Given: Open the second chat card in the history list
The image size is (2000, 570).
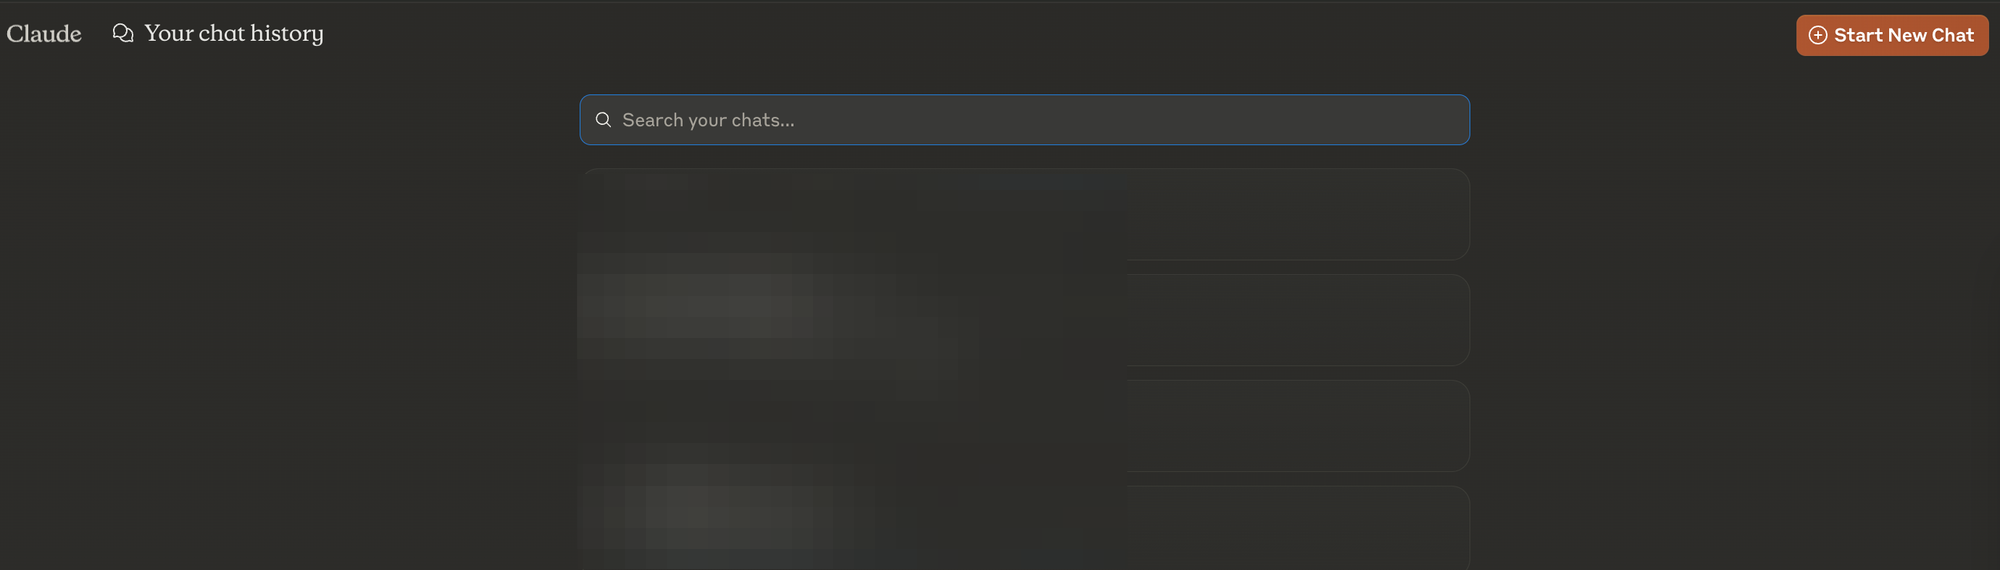Looking at the screenshot, I should pos(1025,320).
